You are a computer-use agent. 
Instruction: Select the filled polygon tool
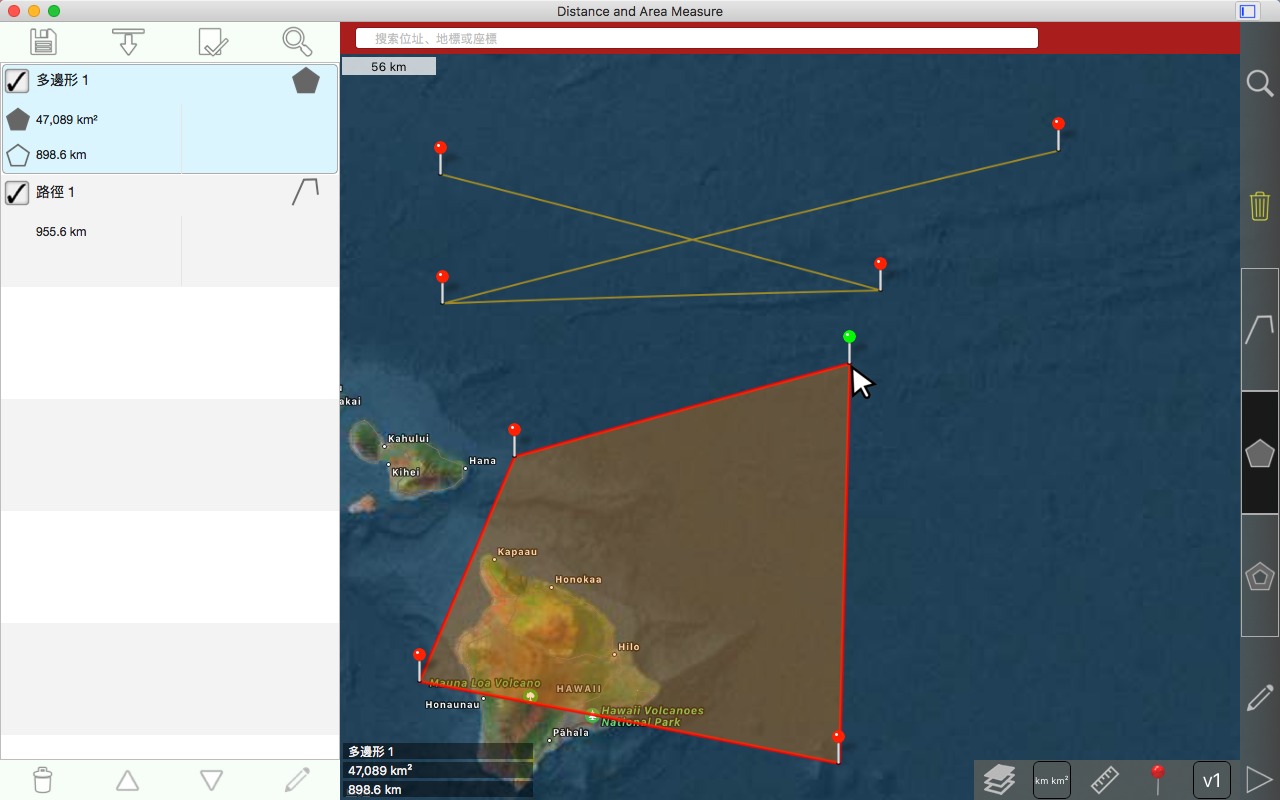[x=1259, y=453]
